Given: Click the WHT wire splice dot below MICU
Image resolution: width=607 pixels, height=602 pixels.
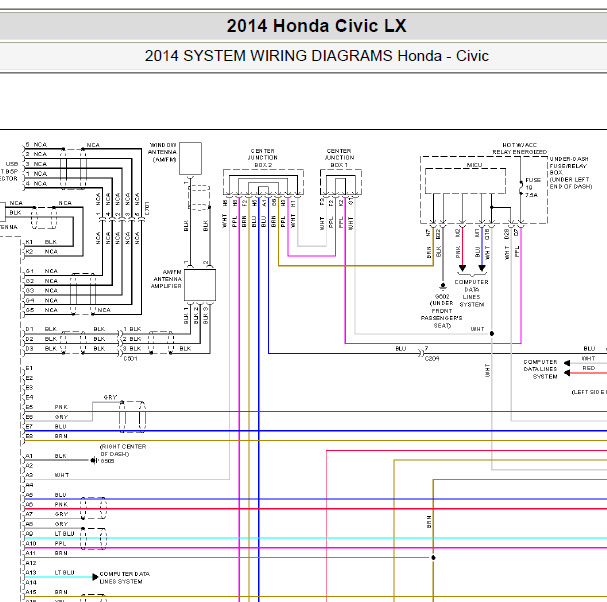Looking at the screenshot, I should 492,333.
